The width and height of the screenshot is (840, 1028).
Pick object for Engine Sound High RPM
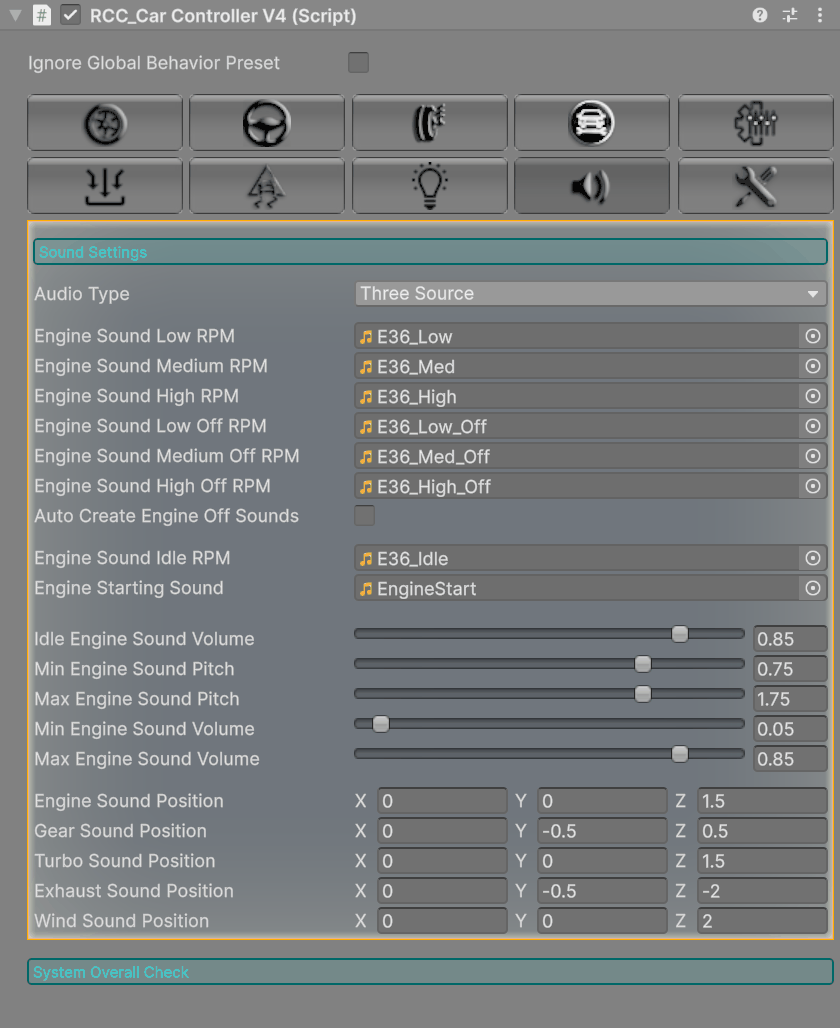pyautogui.click(x=812, y=397)
